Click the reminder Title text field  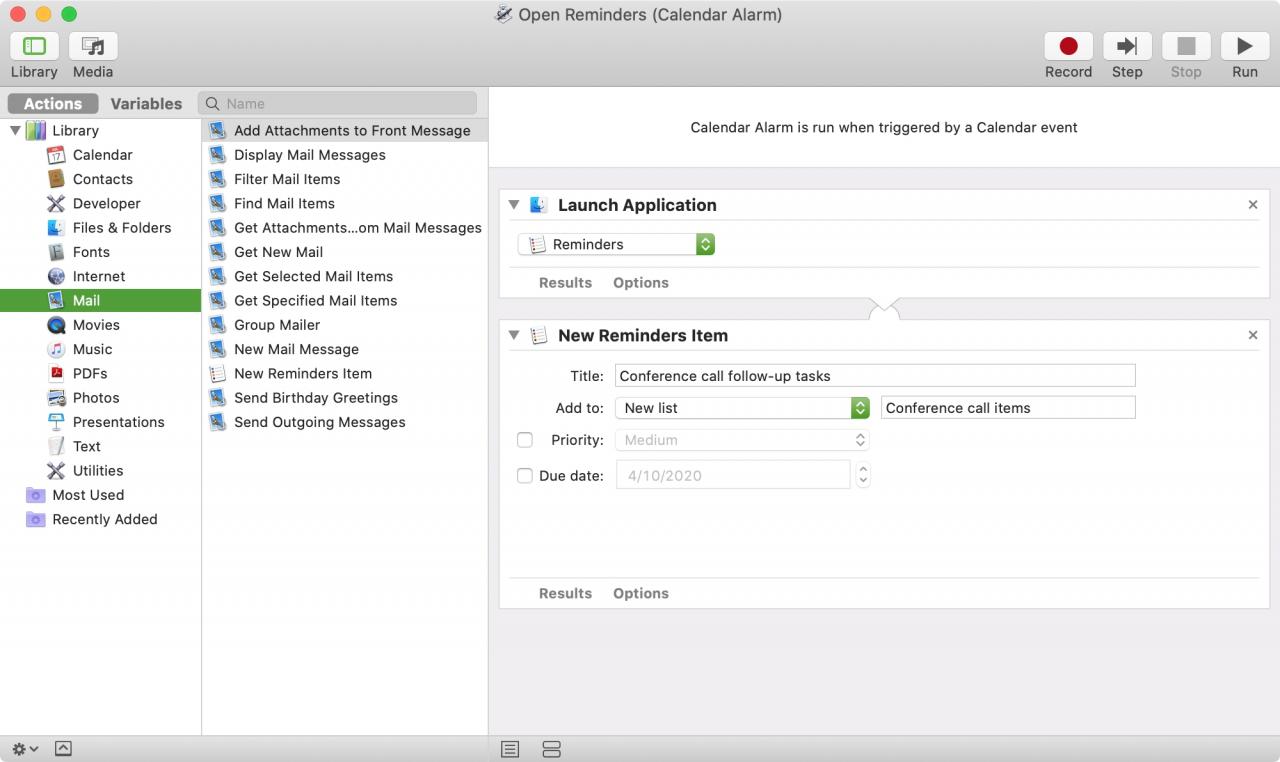875,376
